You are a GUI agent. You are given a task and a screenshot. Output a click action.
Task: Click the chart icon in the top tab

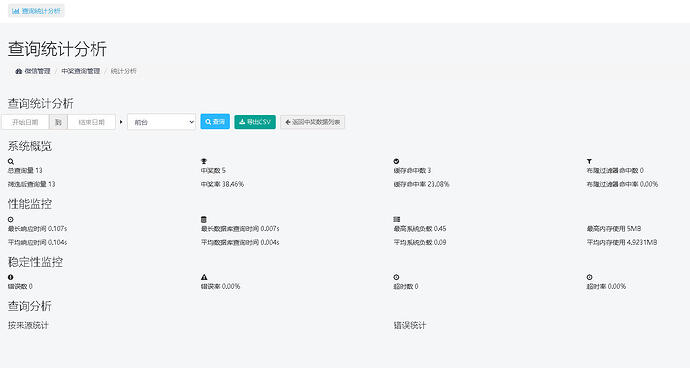tap(16, 11)
